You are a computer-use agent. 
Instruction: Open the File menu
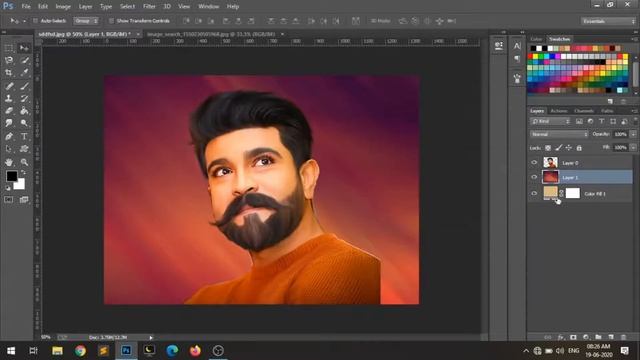tap(26, 7)
